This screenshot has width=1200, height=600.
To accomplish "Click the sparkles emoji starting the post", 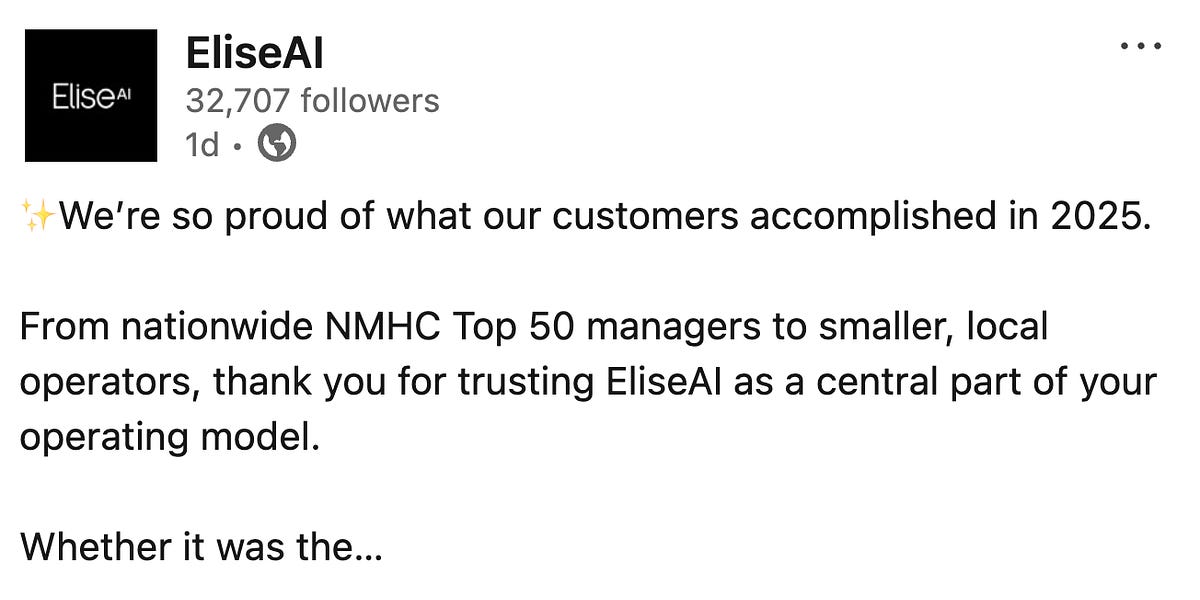I will pyautogui.click(x=38, y=217).
